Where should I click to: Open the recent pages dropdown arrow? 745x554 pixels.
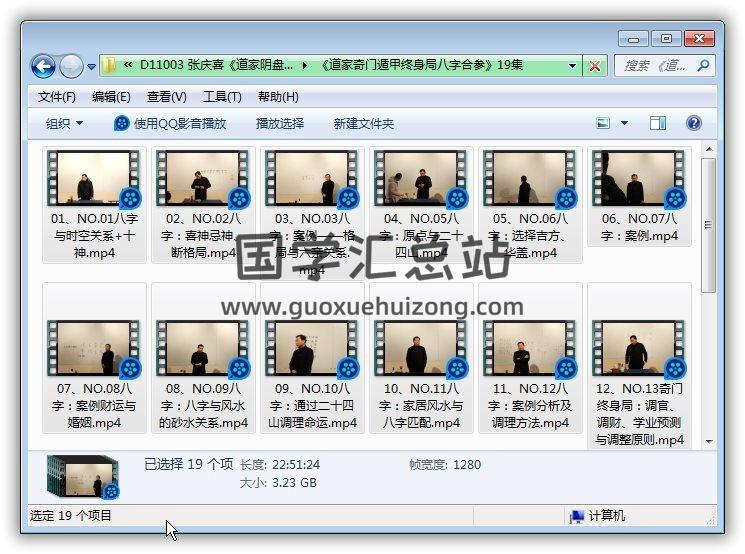click(x=92, y=67)
